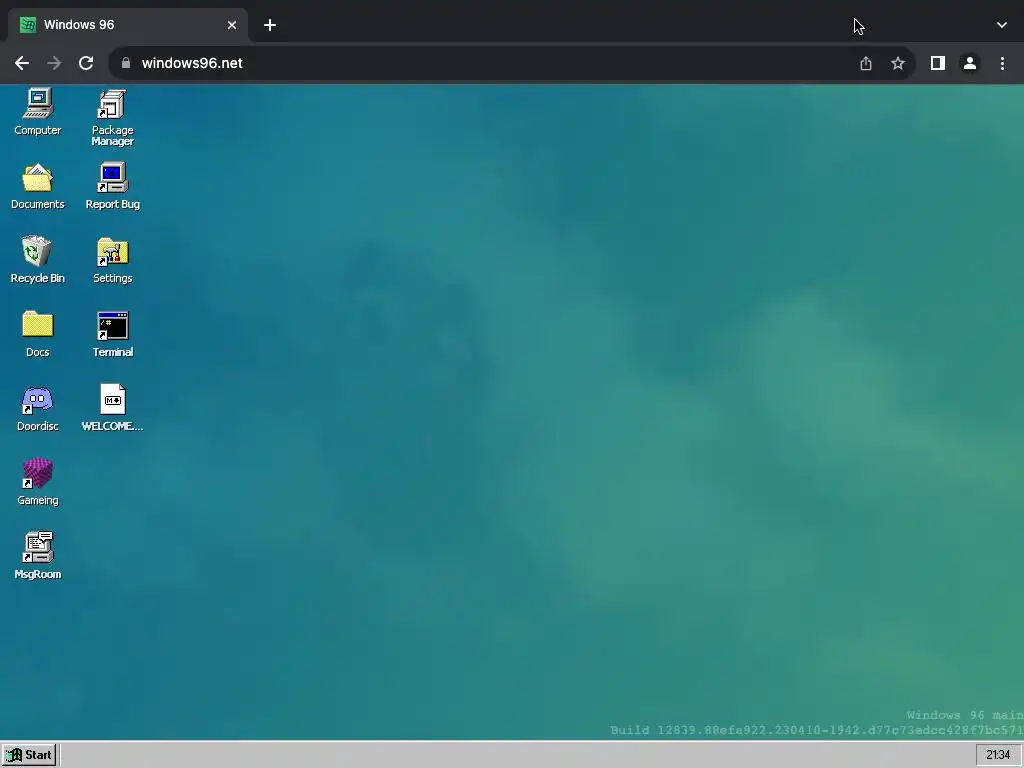Image resolution: width=1024 pixels, height=768 pixels.
Task: Select the Report Bug shortcut
Action: 112,186
